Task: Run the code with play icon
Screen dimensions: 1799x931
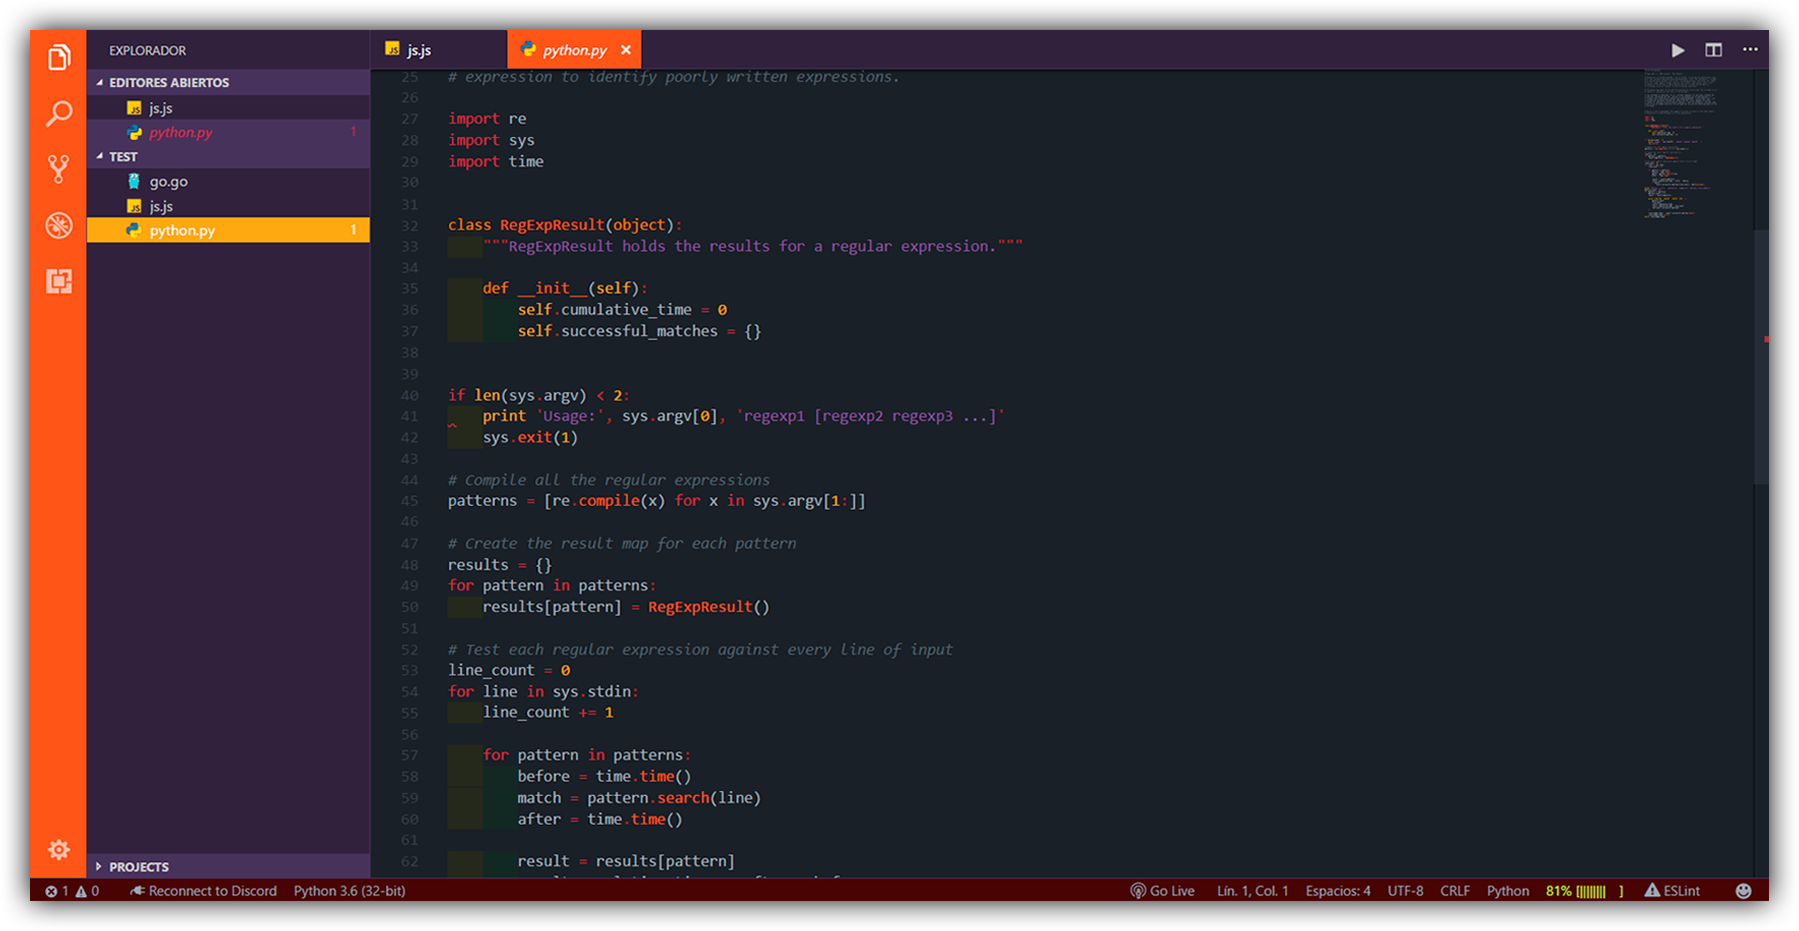Action: [1678, 50]
